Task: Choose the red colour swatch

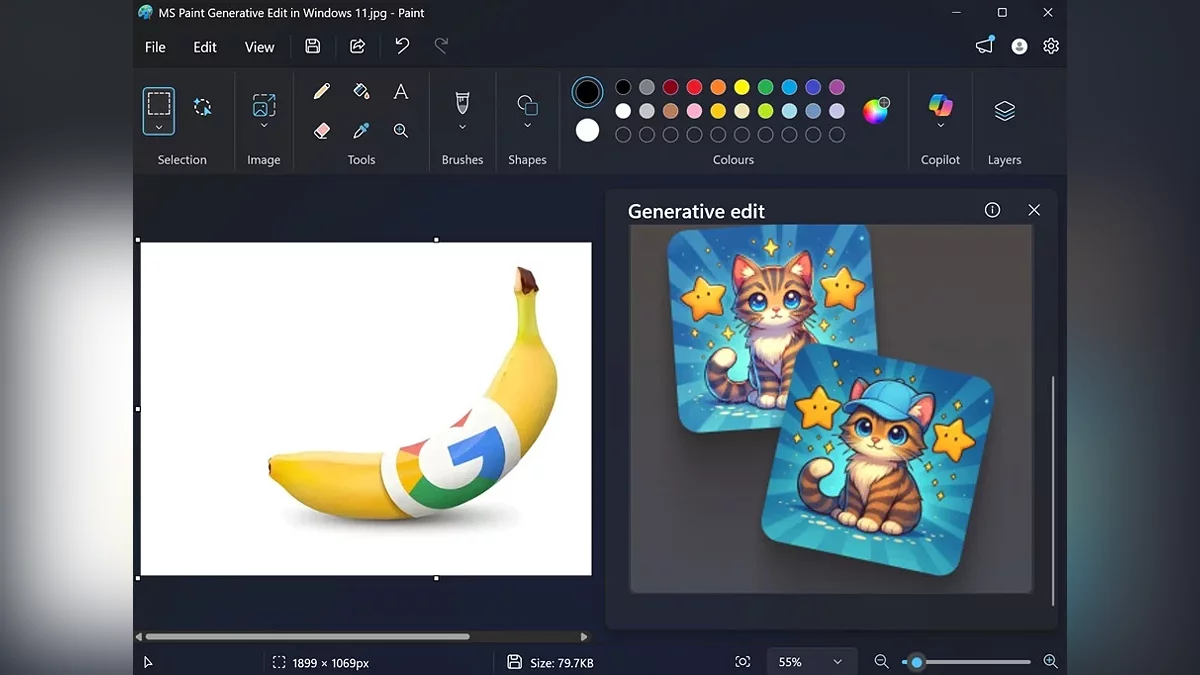Action: tap(694, 87)
